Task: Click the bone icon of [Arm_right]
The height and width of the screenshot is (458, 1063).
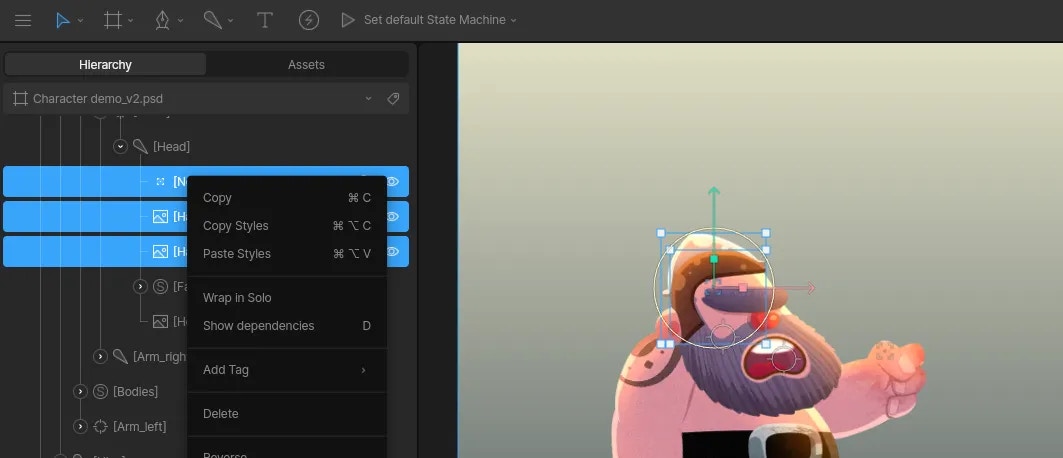Action: click(x=120, y=356)
